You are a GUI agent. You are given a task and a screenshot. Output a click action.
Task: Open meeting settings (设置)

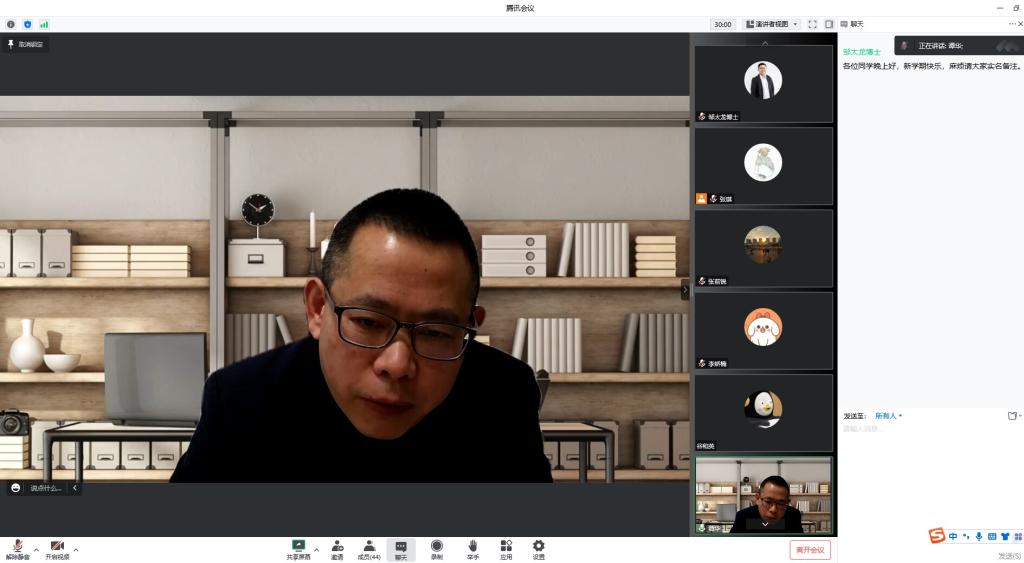click(539, 547)
